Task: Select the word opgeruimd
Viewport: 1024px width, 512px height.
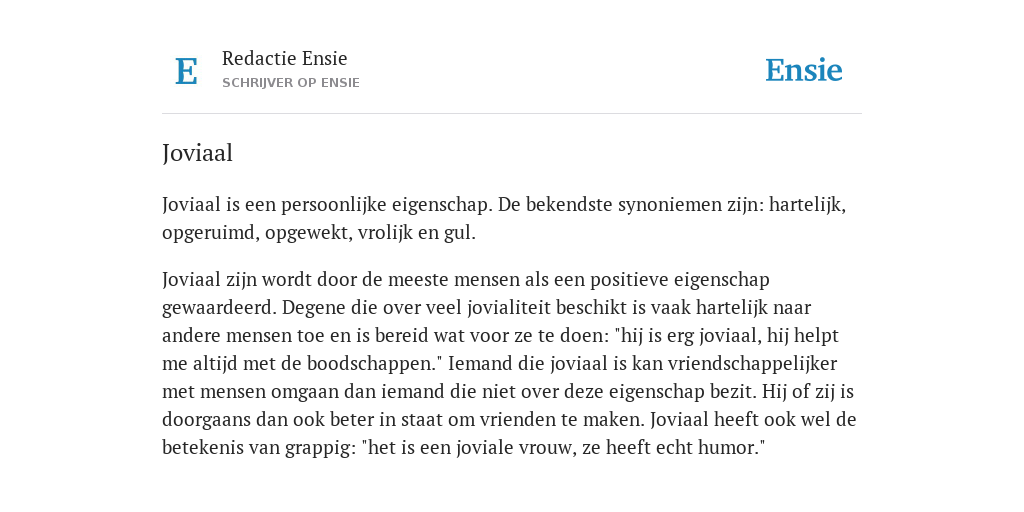Action: click(x=210, y=233)
